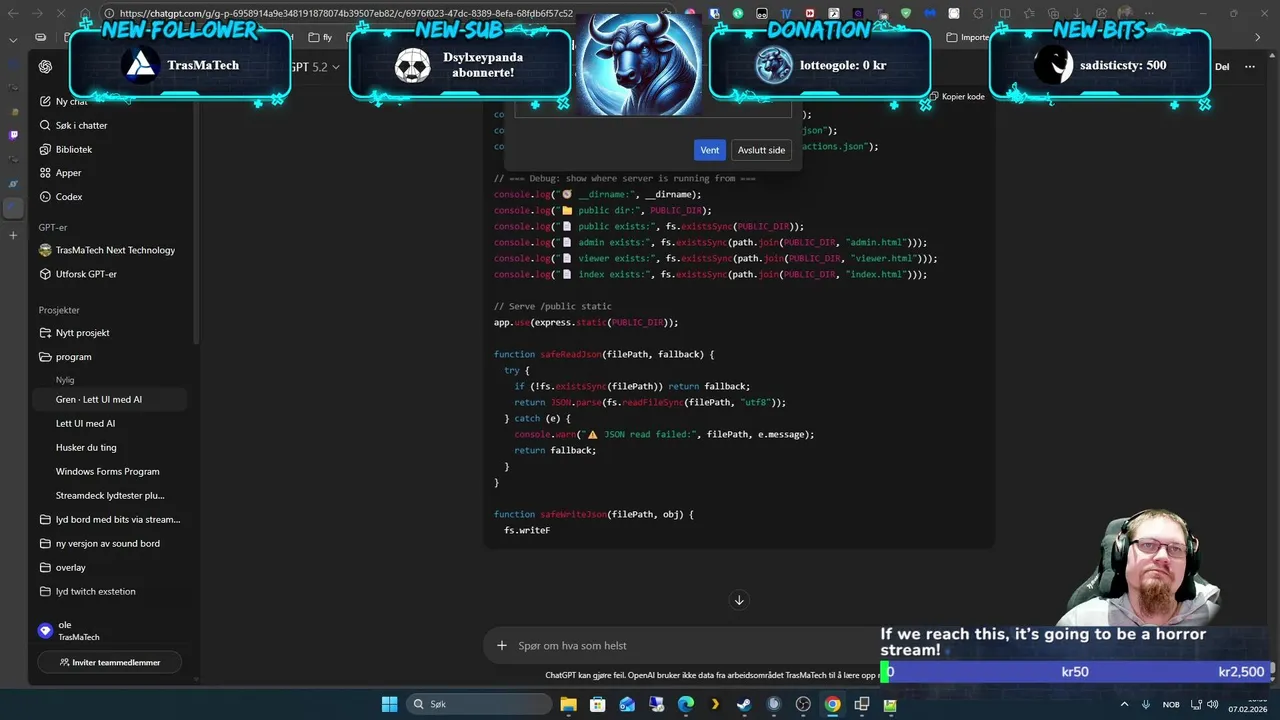Open the TrasMaTech Next Technology GPT
This screenshot has height=720, width=1280.
(x=107, y=250)
